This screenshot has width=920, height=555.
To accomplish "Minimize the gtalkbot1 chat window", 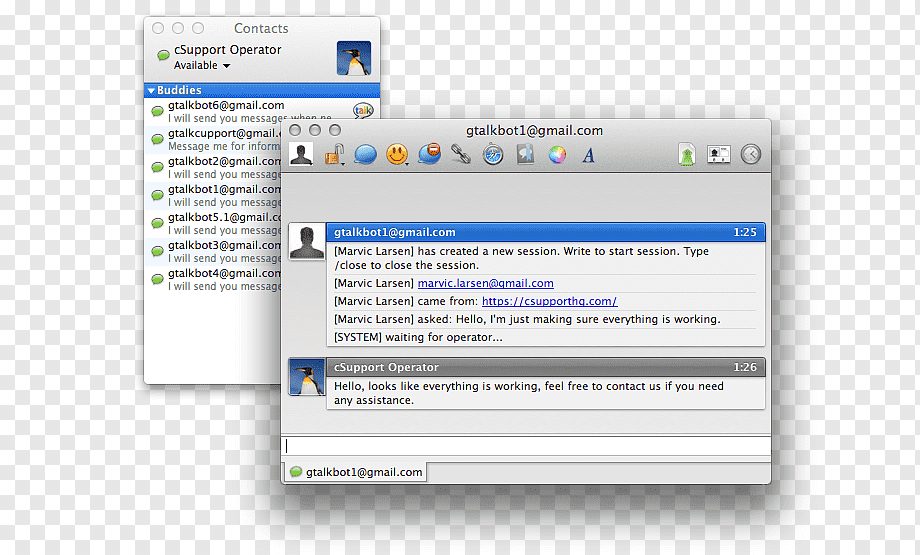I will tap(314, 130).
